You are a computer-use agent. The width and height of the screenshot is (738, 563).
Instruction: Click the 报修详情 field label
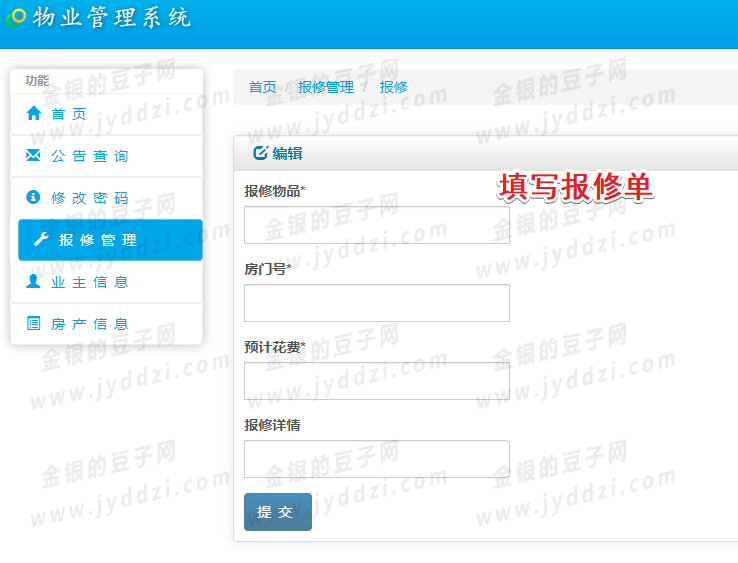point(272,426)
